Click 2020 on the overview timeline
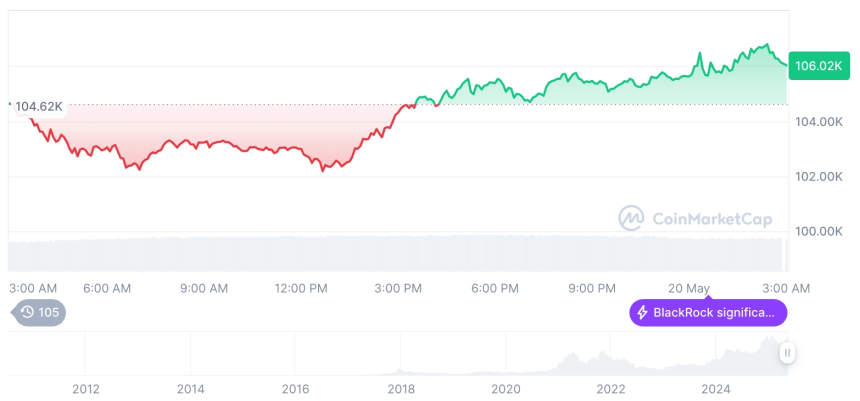 coord(506,389)
